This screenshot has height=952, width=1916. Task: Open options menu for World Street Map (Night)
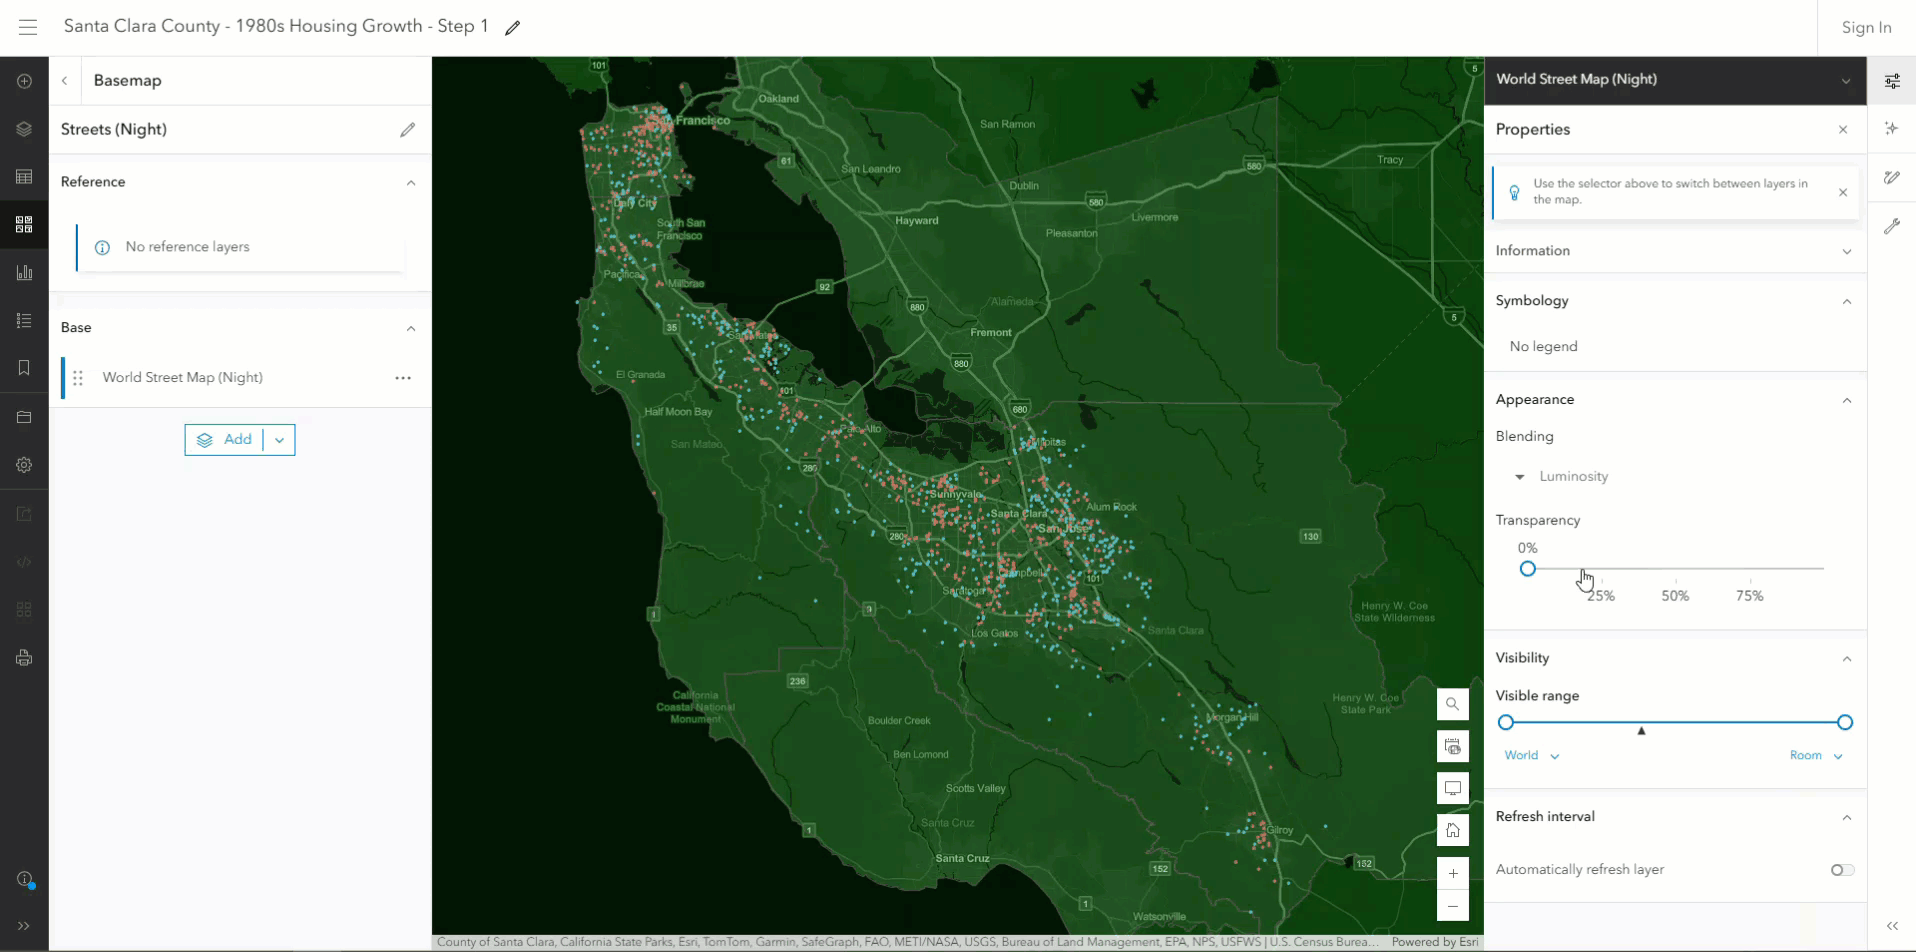pyautogui.click(x=403, y=378)
